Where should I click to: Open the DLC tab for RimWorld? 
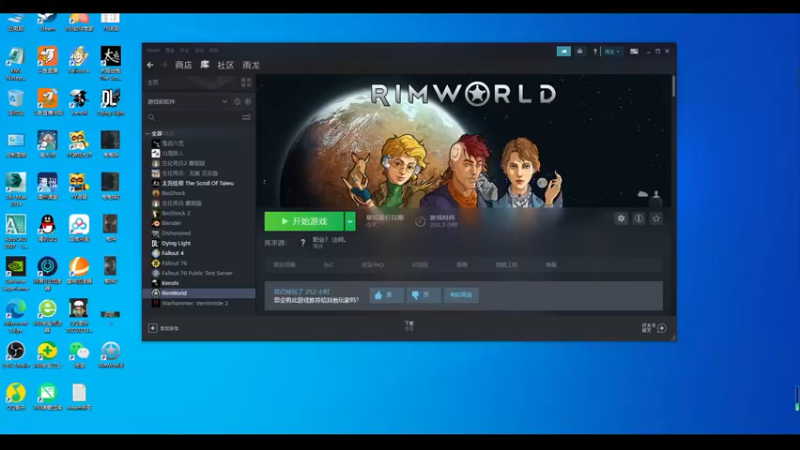329,265
